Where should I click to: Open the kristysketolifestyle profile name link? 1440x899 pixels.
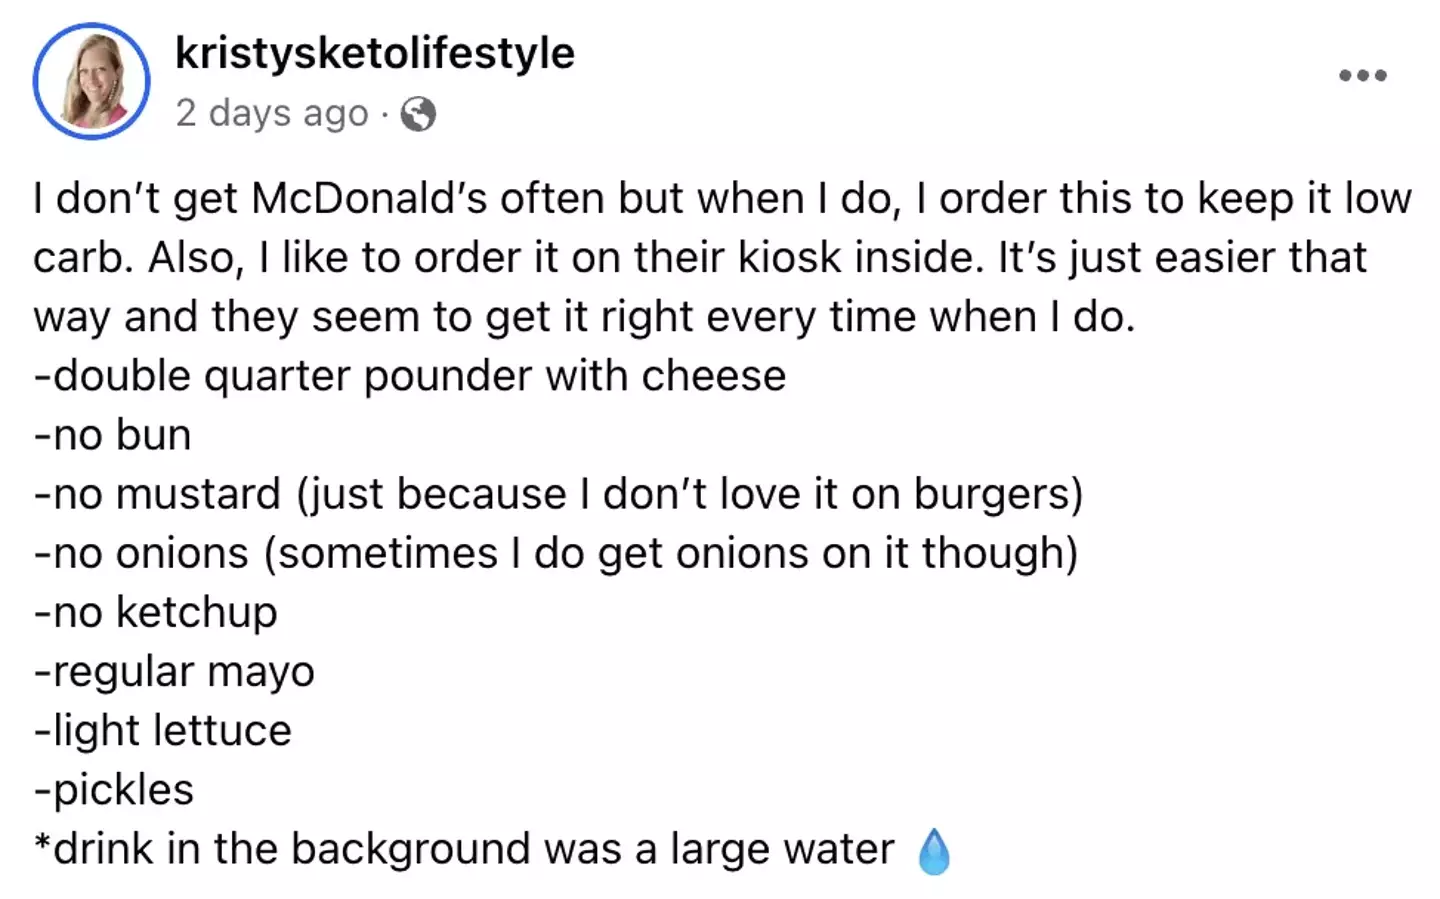[x=375, y=53]
